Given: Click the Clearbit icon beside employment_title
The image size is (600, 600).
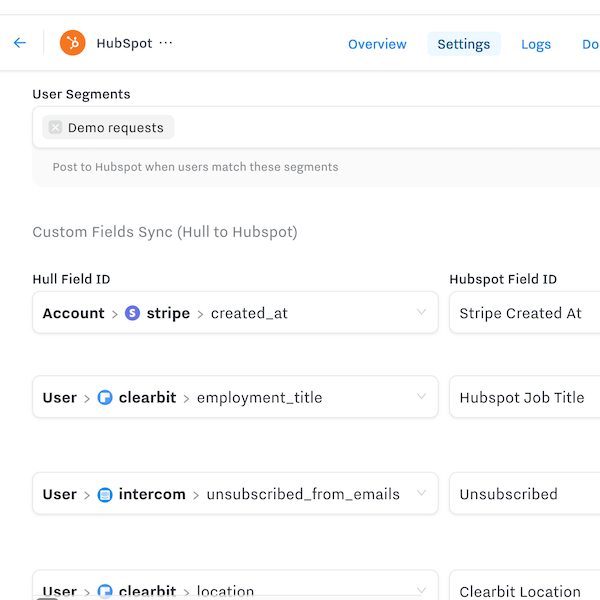Looking at the screenshot, I should coord(105,398).
